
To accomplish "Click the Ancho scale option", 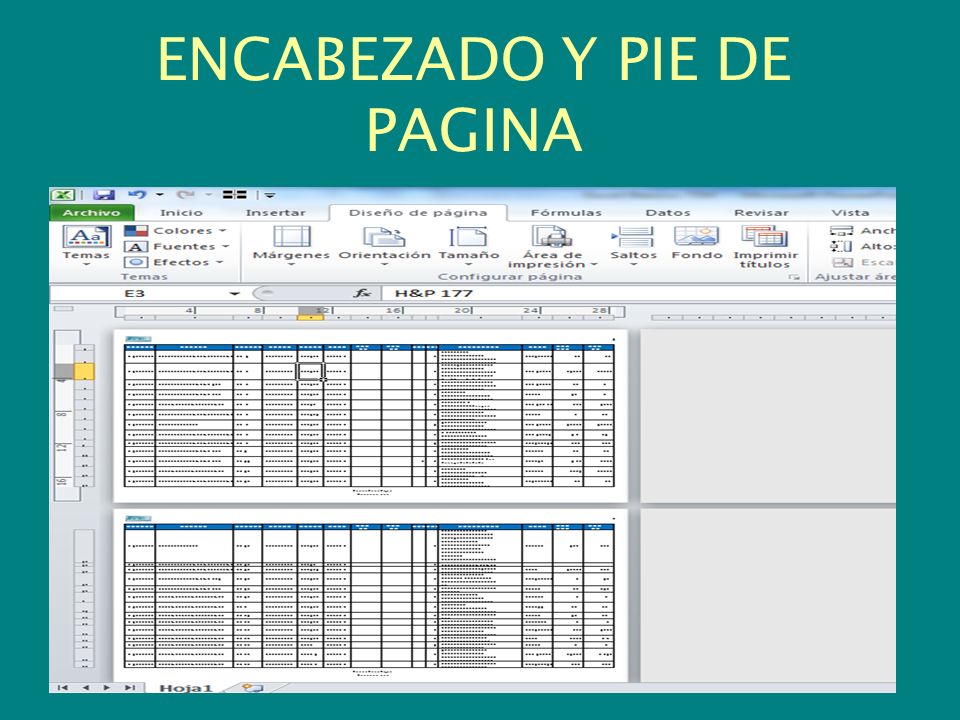I will [862, 231].
